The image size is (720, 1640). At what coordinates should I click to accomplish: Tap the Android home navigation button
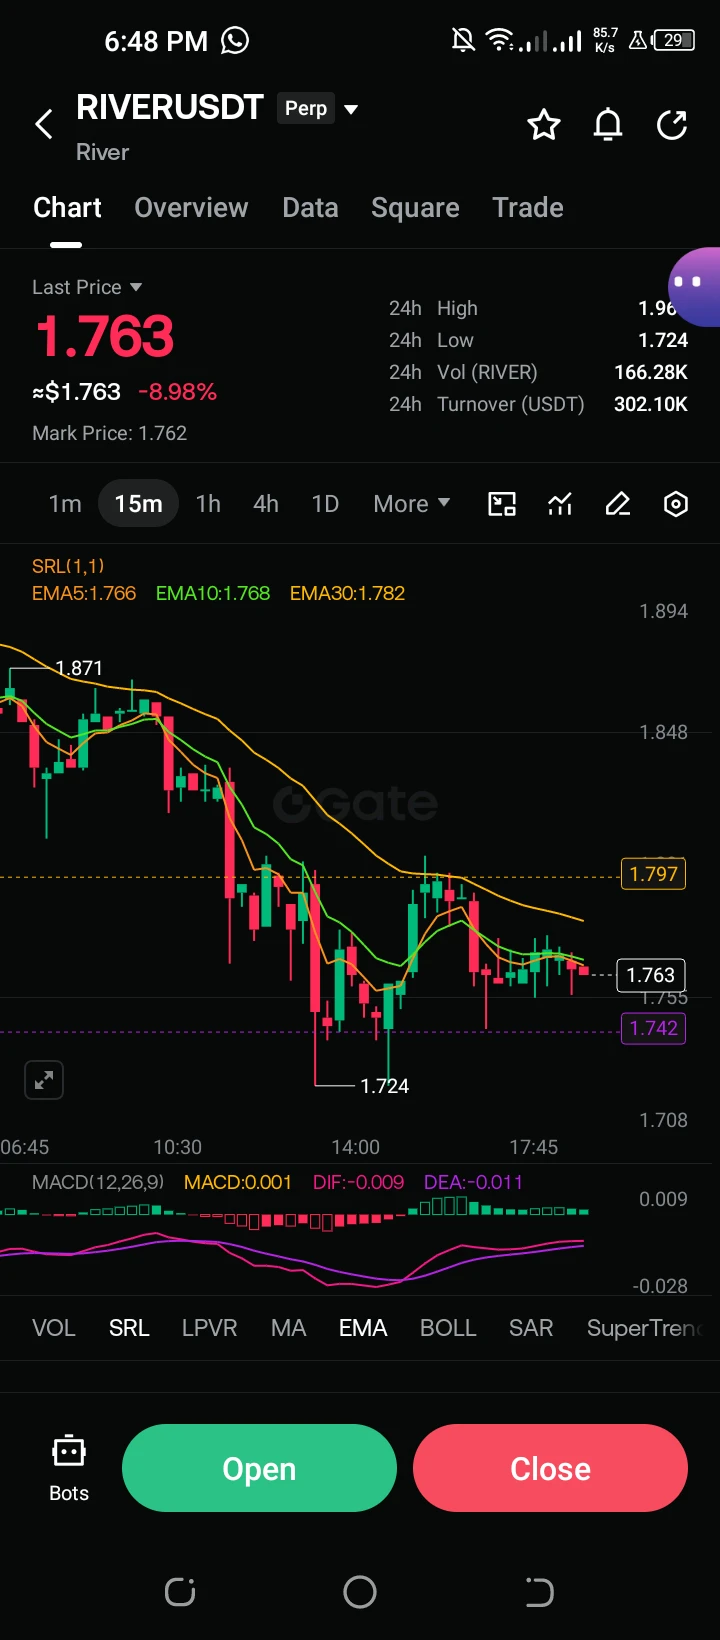pyautogui.click(x=360, y=1592)
